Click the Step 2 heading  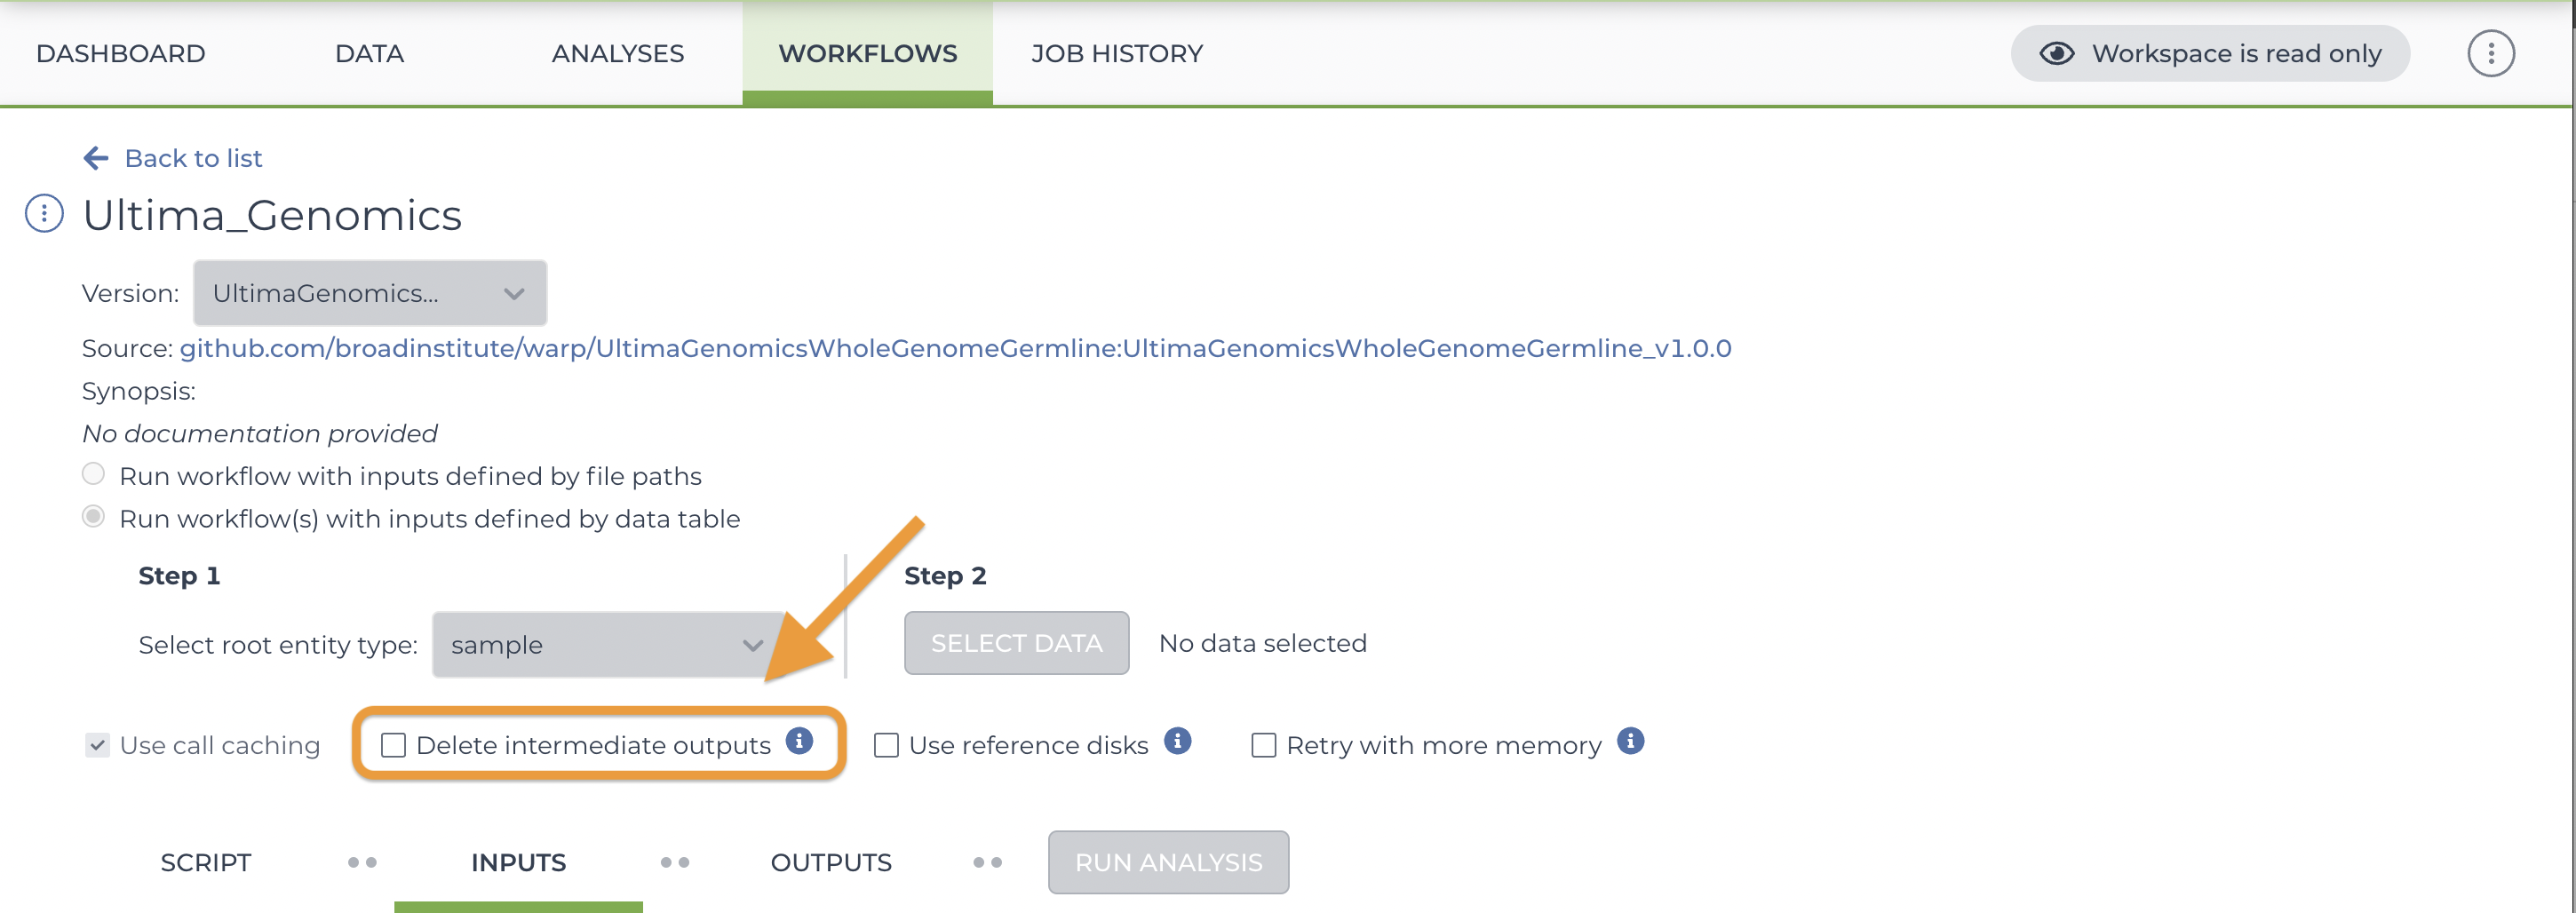945,576
